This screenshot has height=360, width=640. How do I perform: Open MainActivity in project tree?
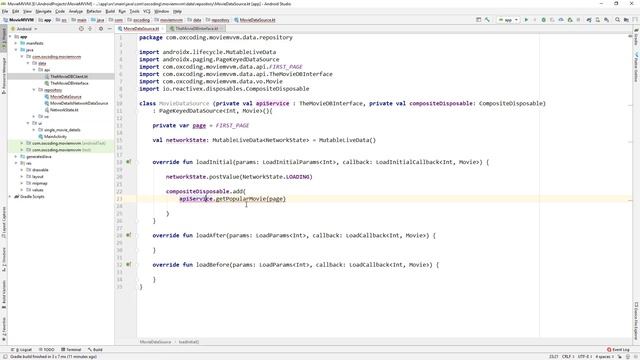(55, 136)
